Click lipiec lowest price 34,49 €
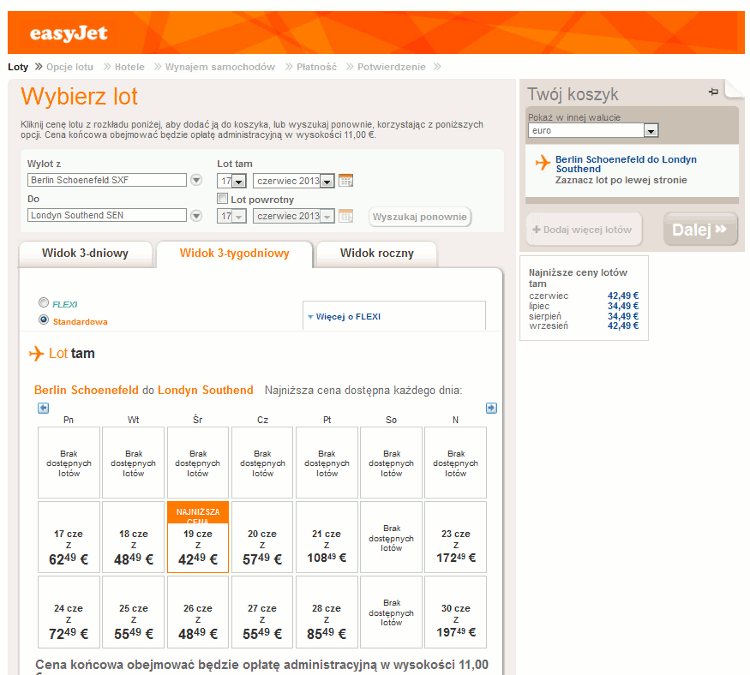 click(623, 306)
